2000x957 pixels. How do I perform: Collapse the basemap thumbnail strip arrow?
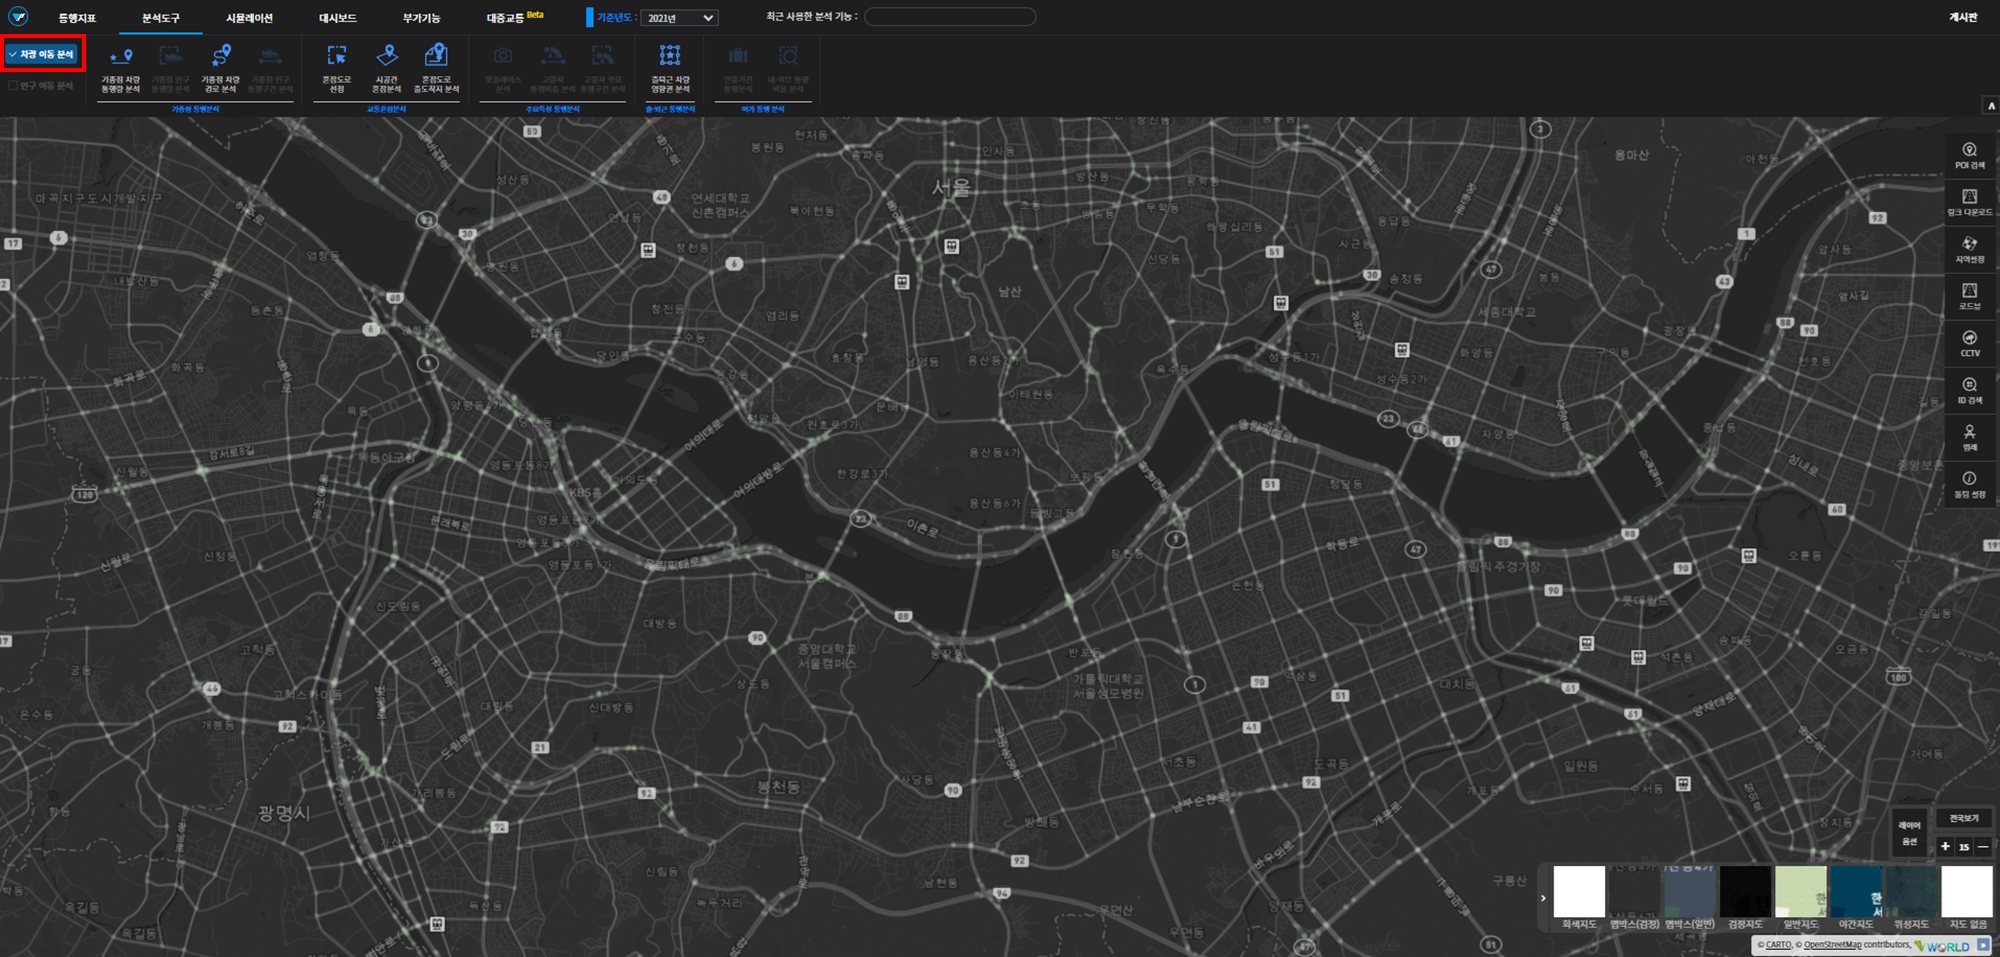(x=1543, y=897)
